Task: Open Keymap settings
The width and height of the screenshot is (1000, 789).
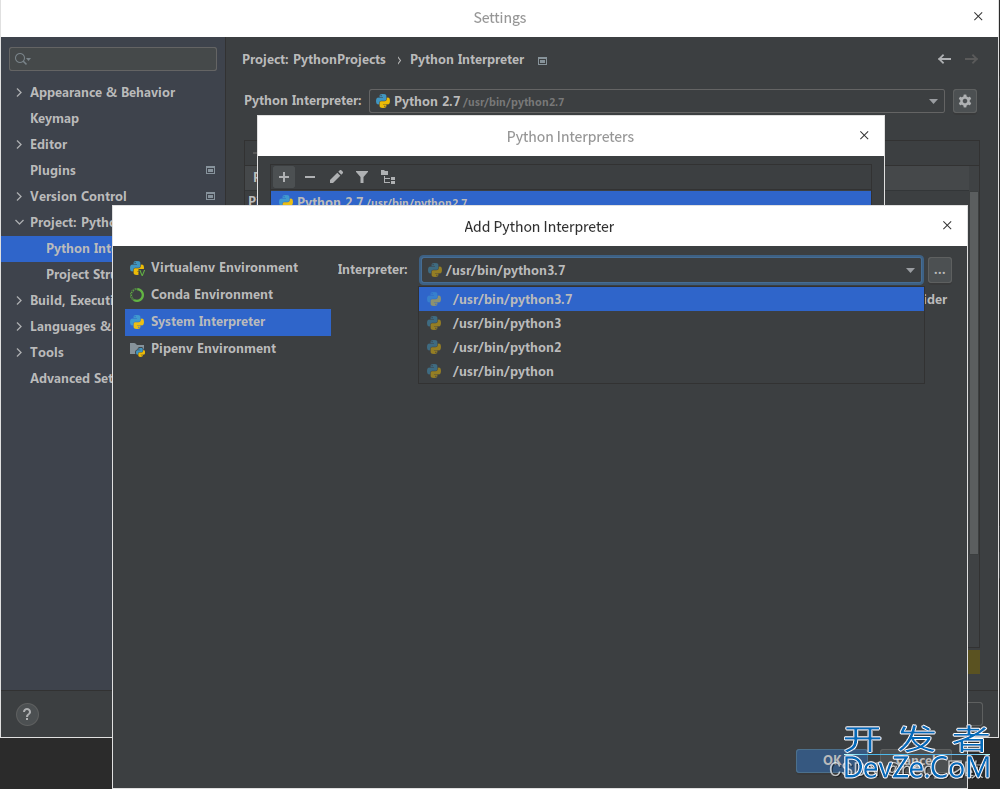Action: click(x=54, y=119)
